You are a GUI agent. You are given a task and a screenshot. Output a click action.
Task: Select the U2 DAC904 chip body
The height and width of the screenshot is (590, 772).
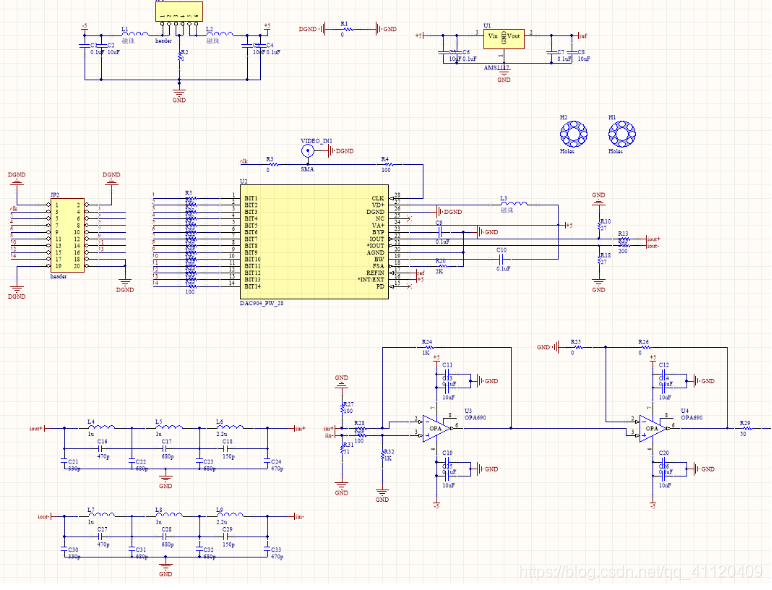(314, 242)
